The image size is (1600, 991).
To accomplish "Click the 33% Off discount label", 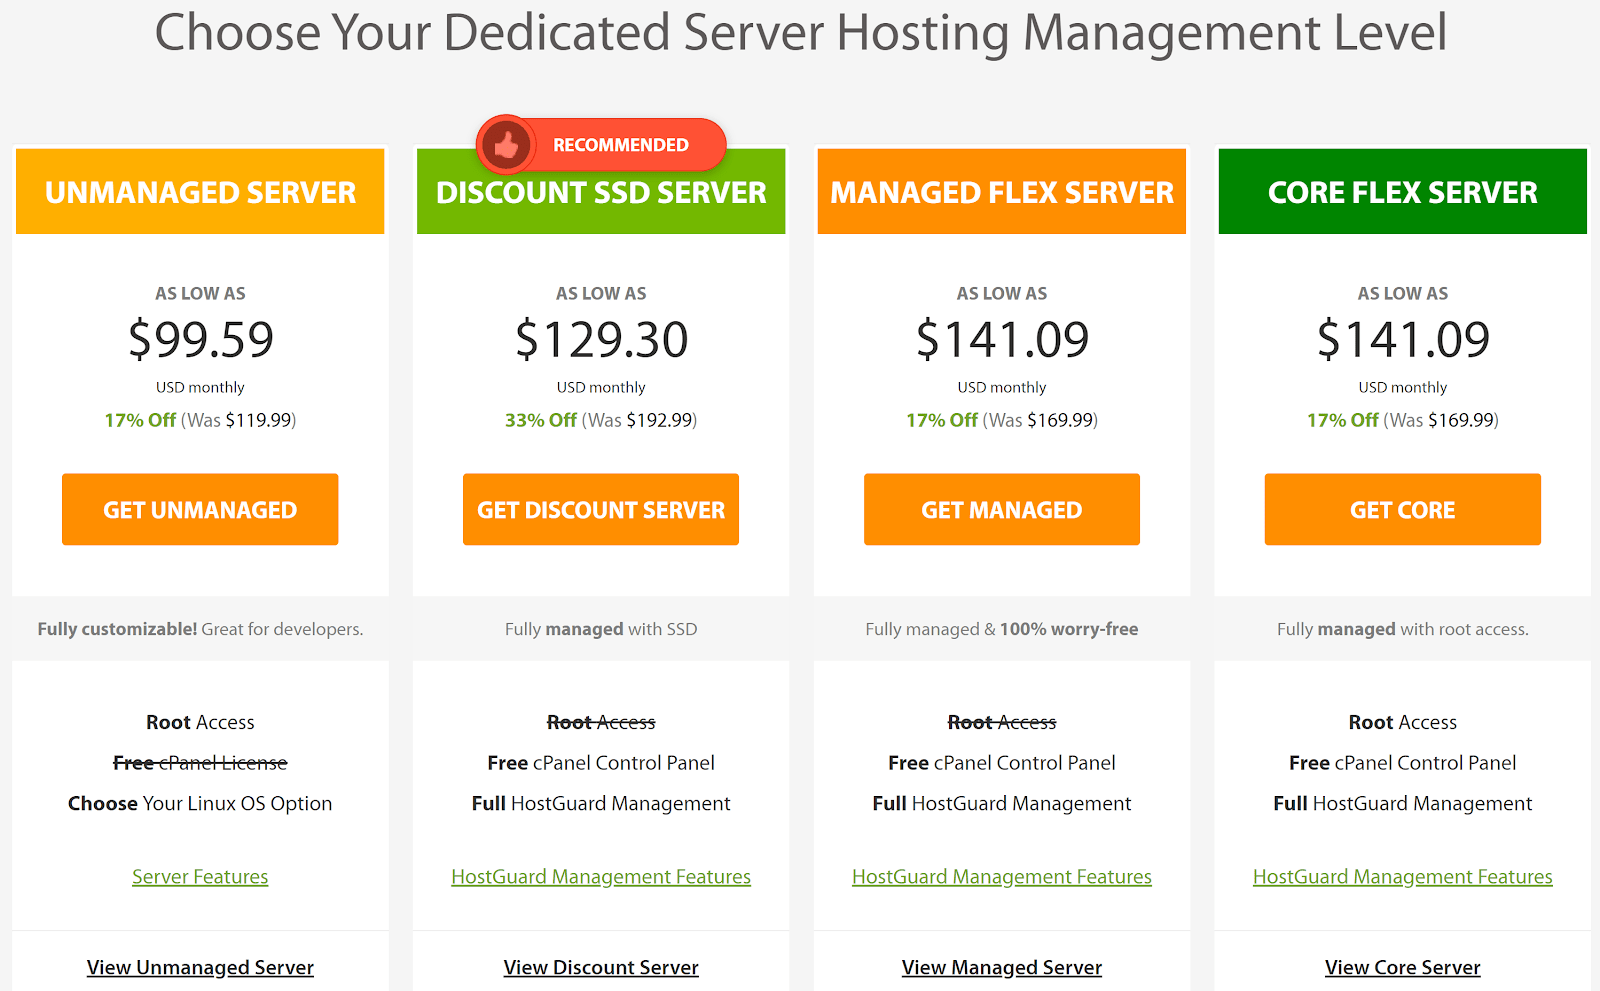I will point(540,420).
